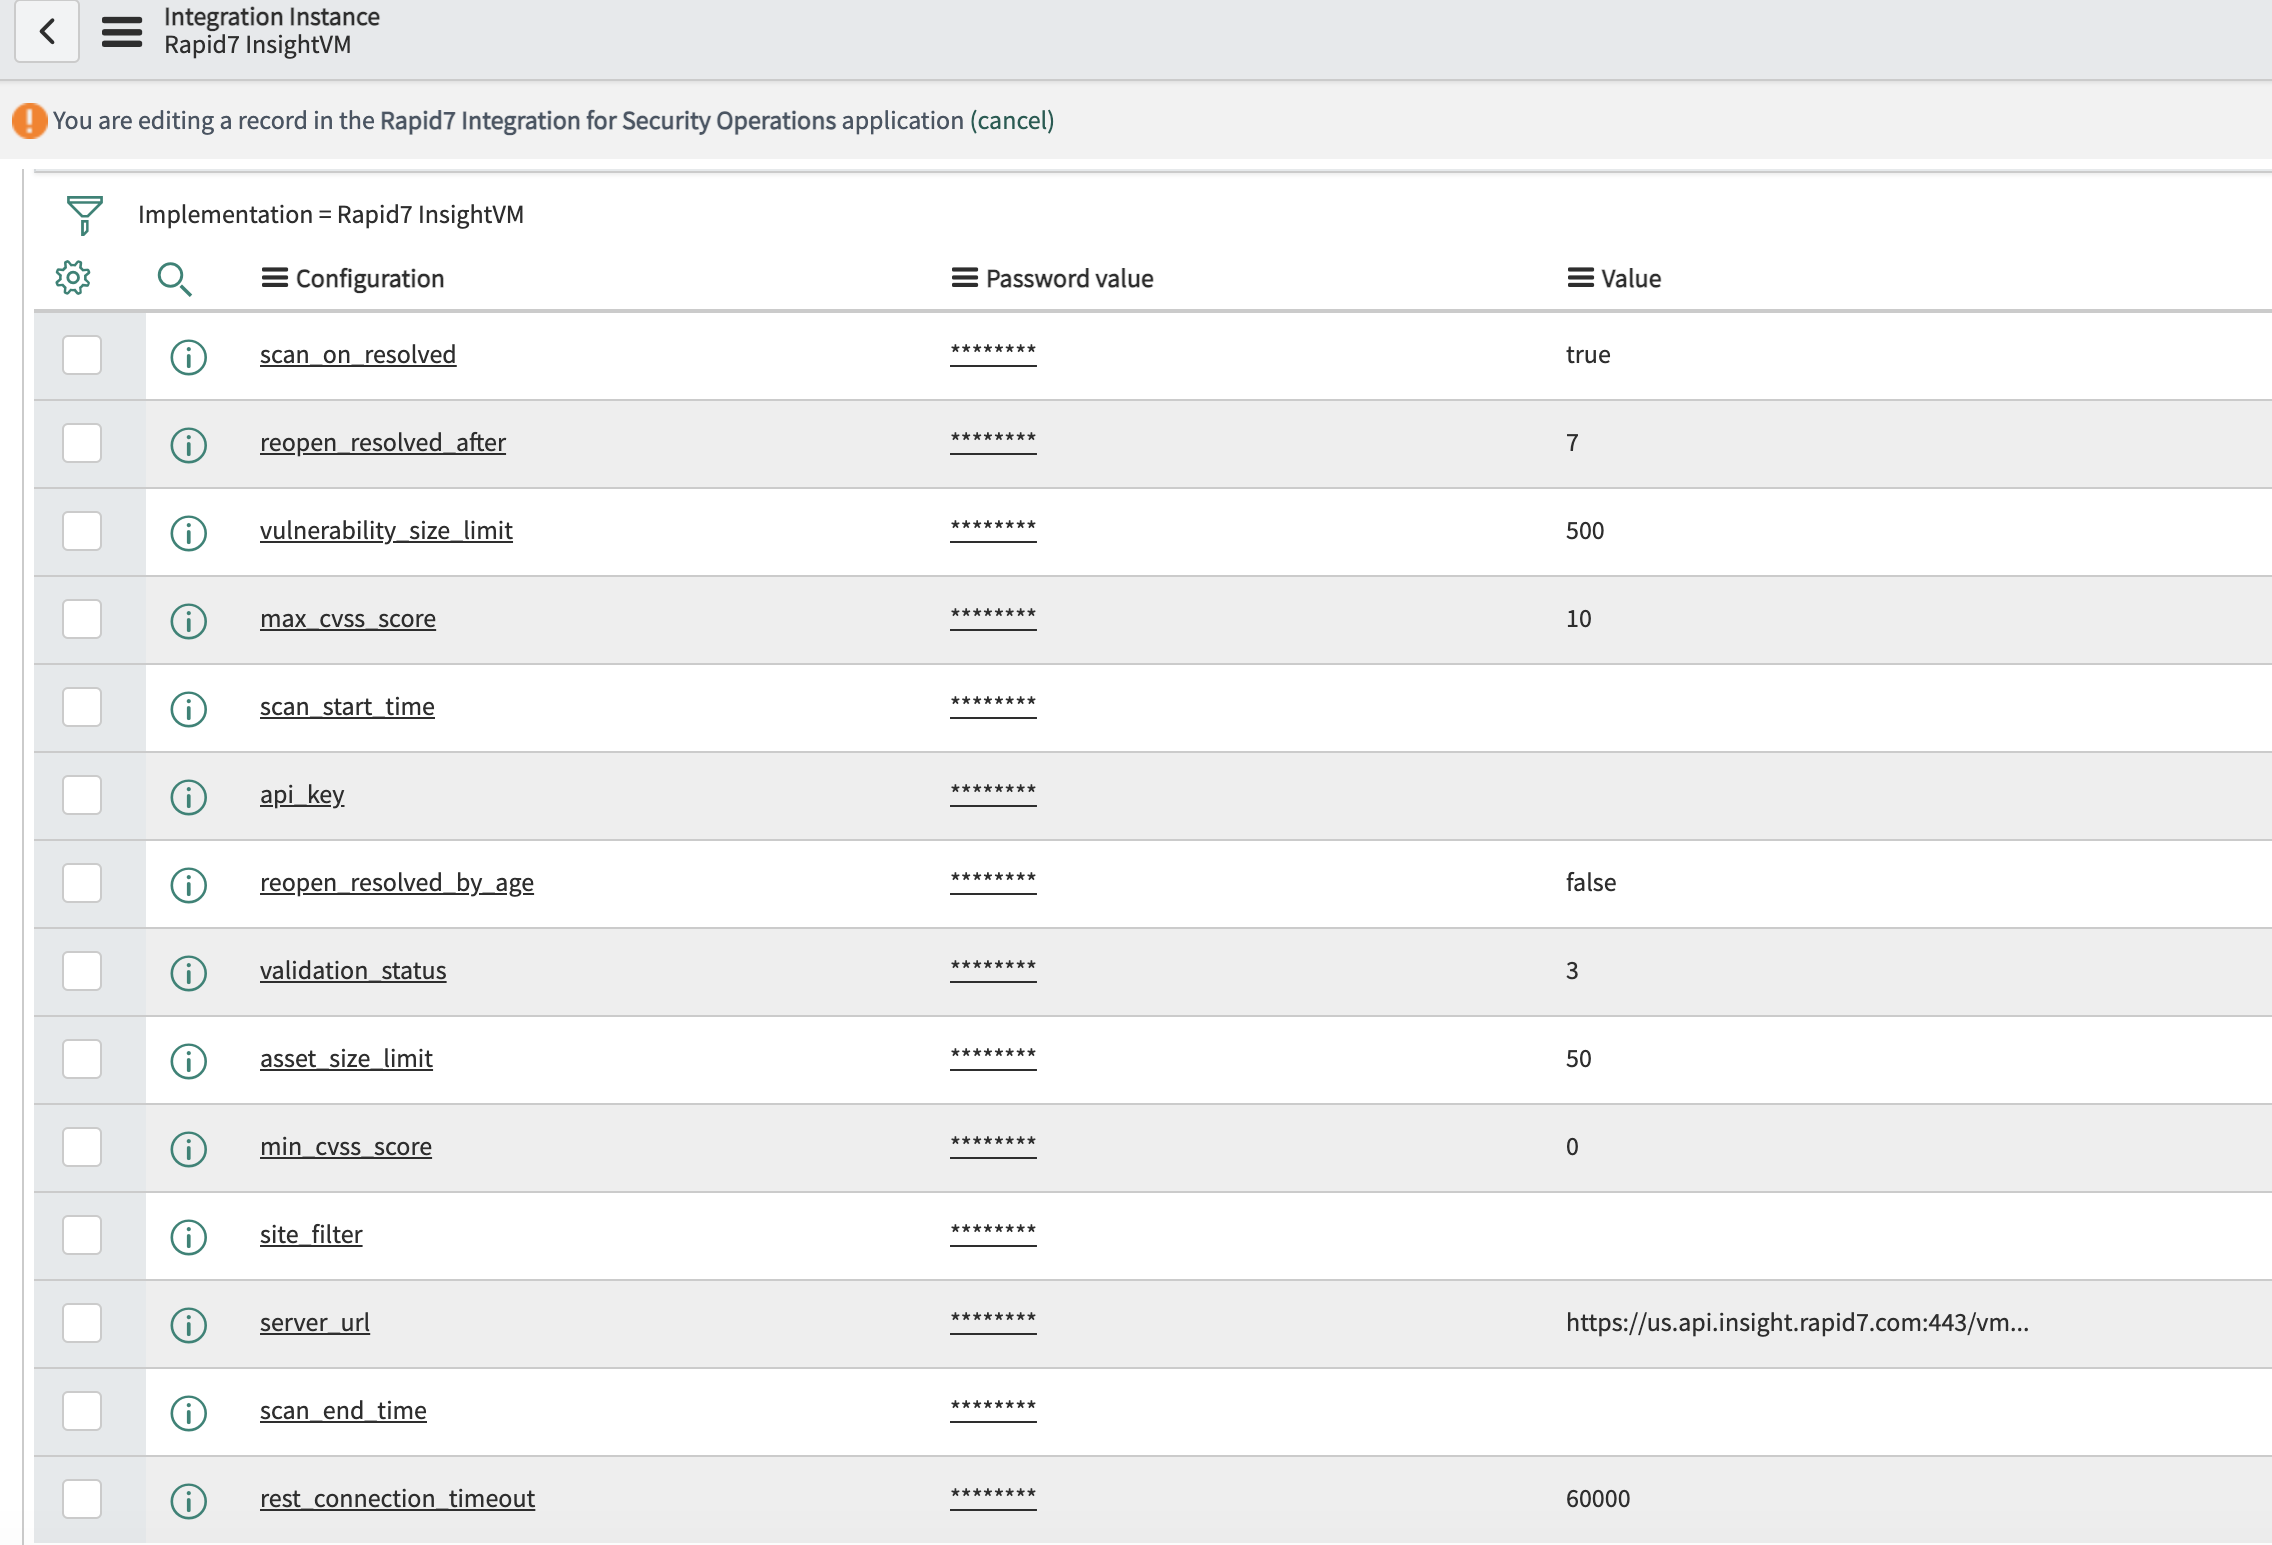Open the server_url configuration link
Image resolution: width=2272 pixels, height=1545 pixels.
315,1323
